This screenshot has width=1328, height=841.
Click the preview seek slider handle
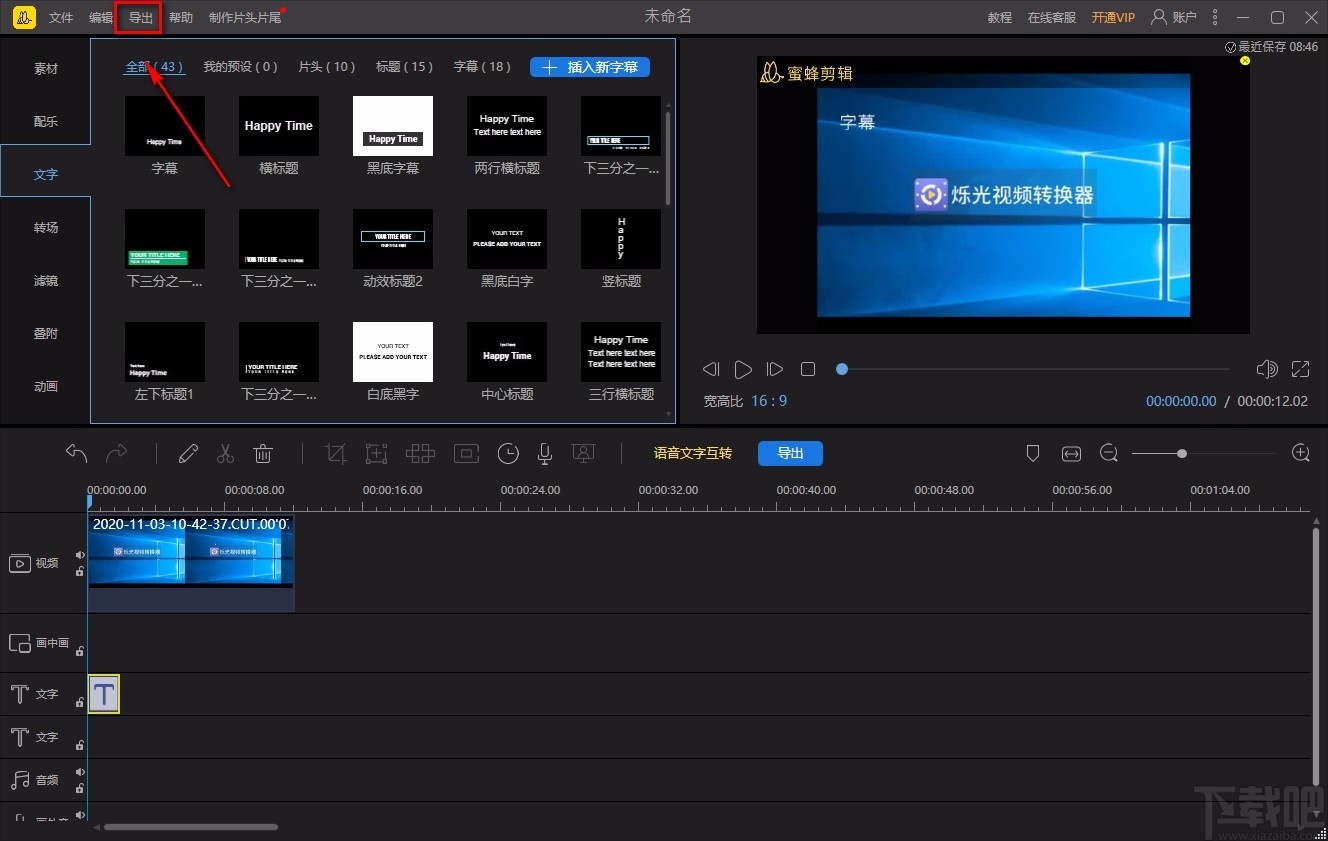[x=842, y=369]
